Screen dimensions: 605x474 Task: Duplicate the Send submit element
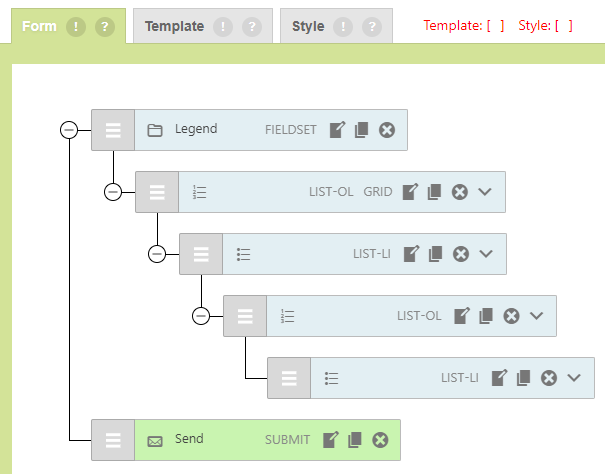coord(355,440)
